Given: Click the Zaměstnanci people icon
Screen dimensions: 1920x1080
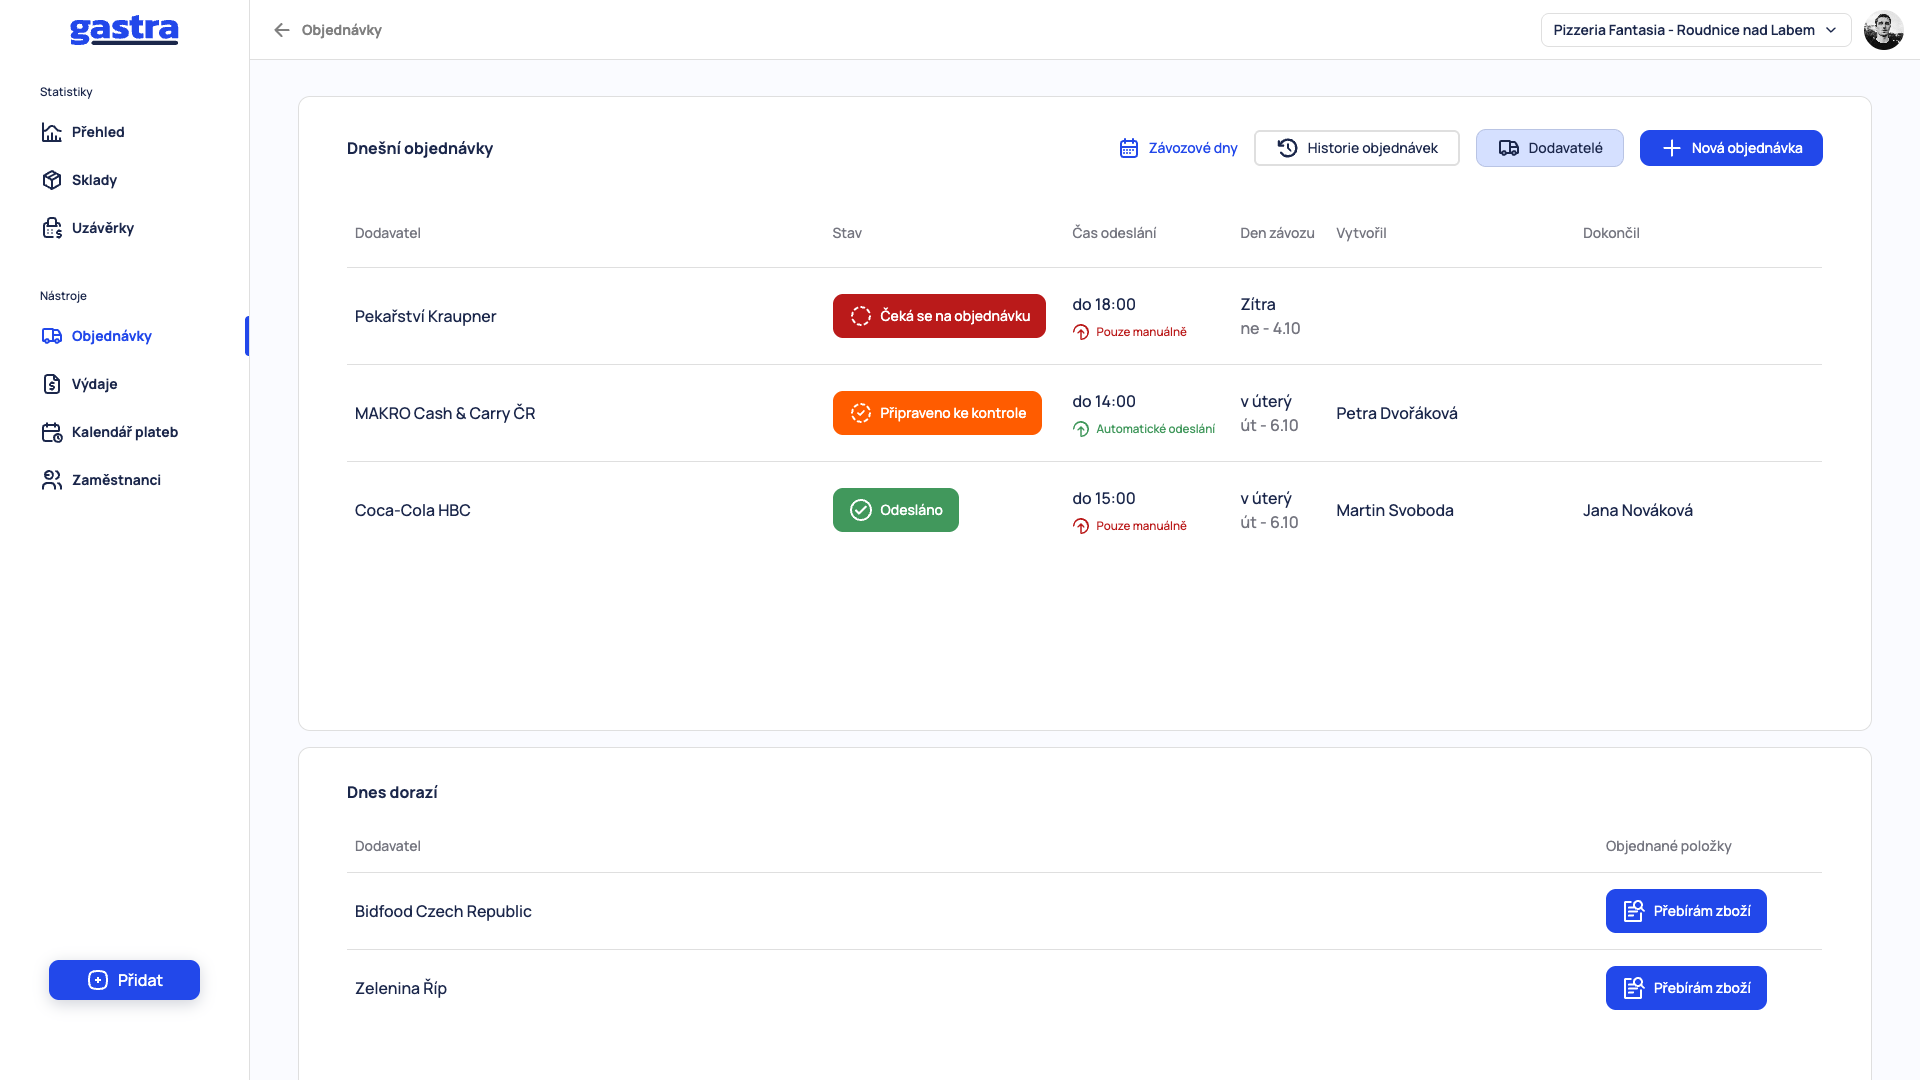Looking at the screenshot, I should 52,480.
